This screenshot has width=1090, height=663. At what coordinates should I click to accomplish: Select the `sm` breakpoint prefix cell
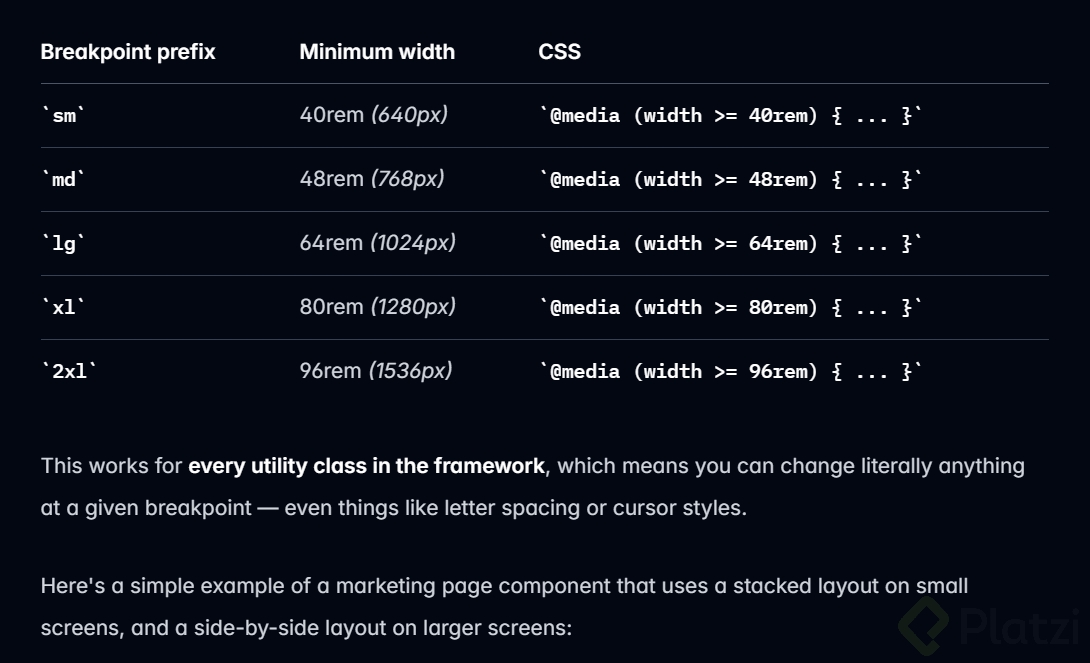[x=64, y=116]
